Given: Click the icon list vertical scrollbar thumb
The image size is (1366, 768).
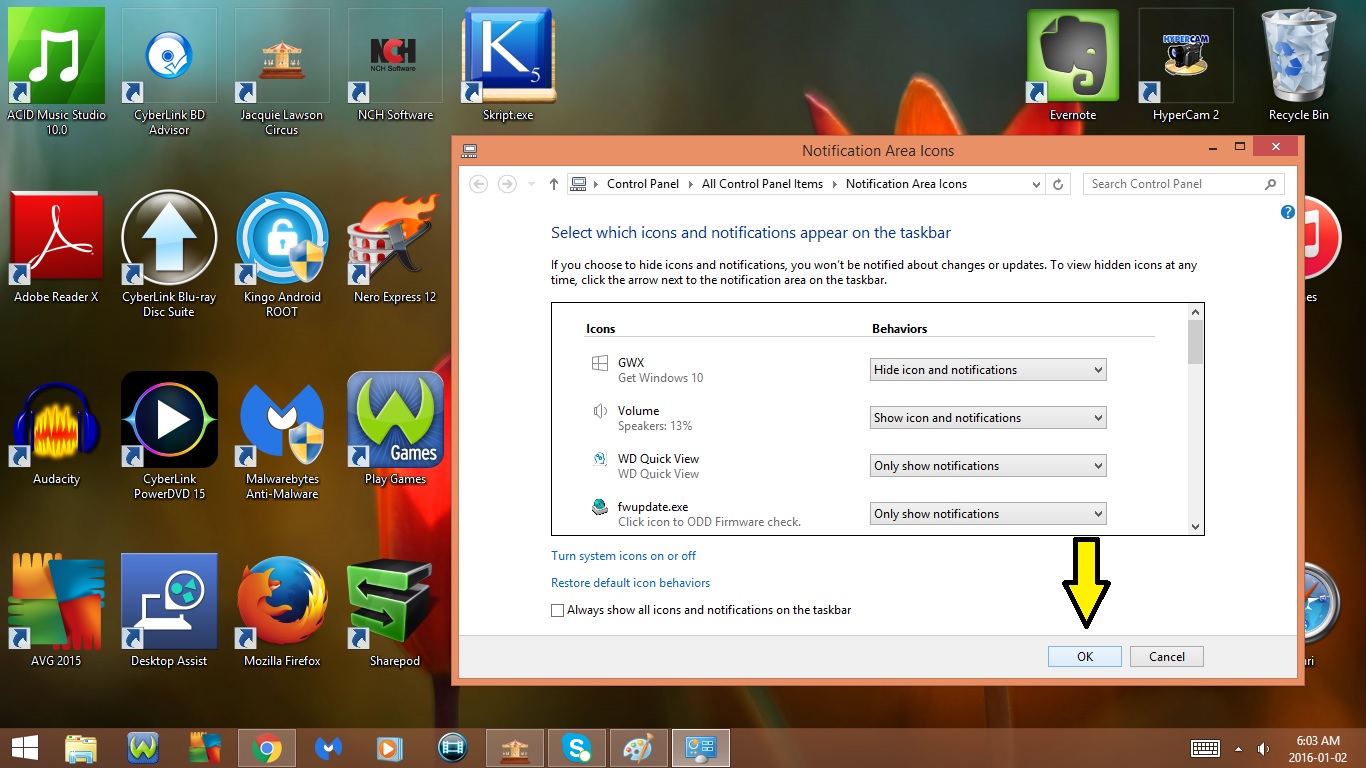Looking at the screenshot, I should 1195,342.
